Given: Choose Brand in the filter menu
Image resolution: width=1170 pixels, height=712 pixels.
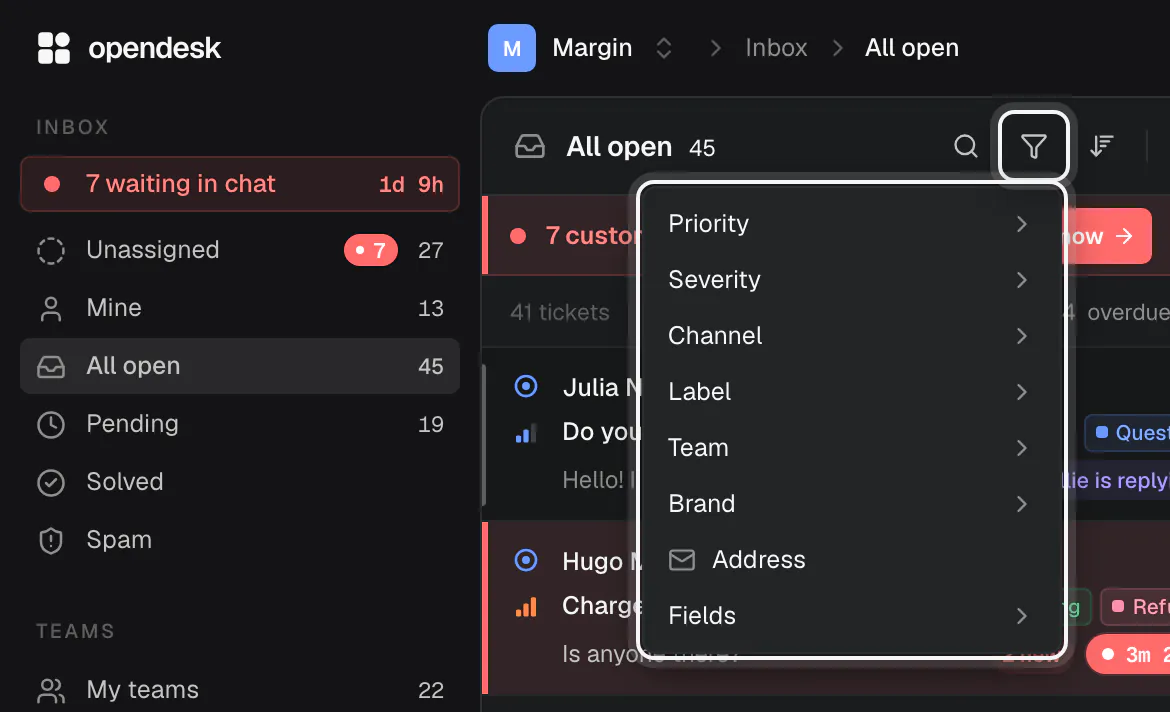Looking at the screenshot, I should coord(851,504).
